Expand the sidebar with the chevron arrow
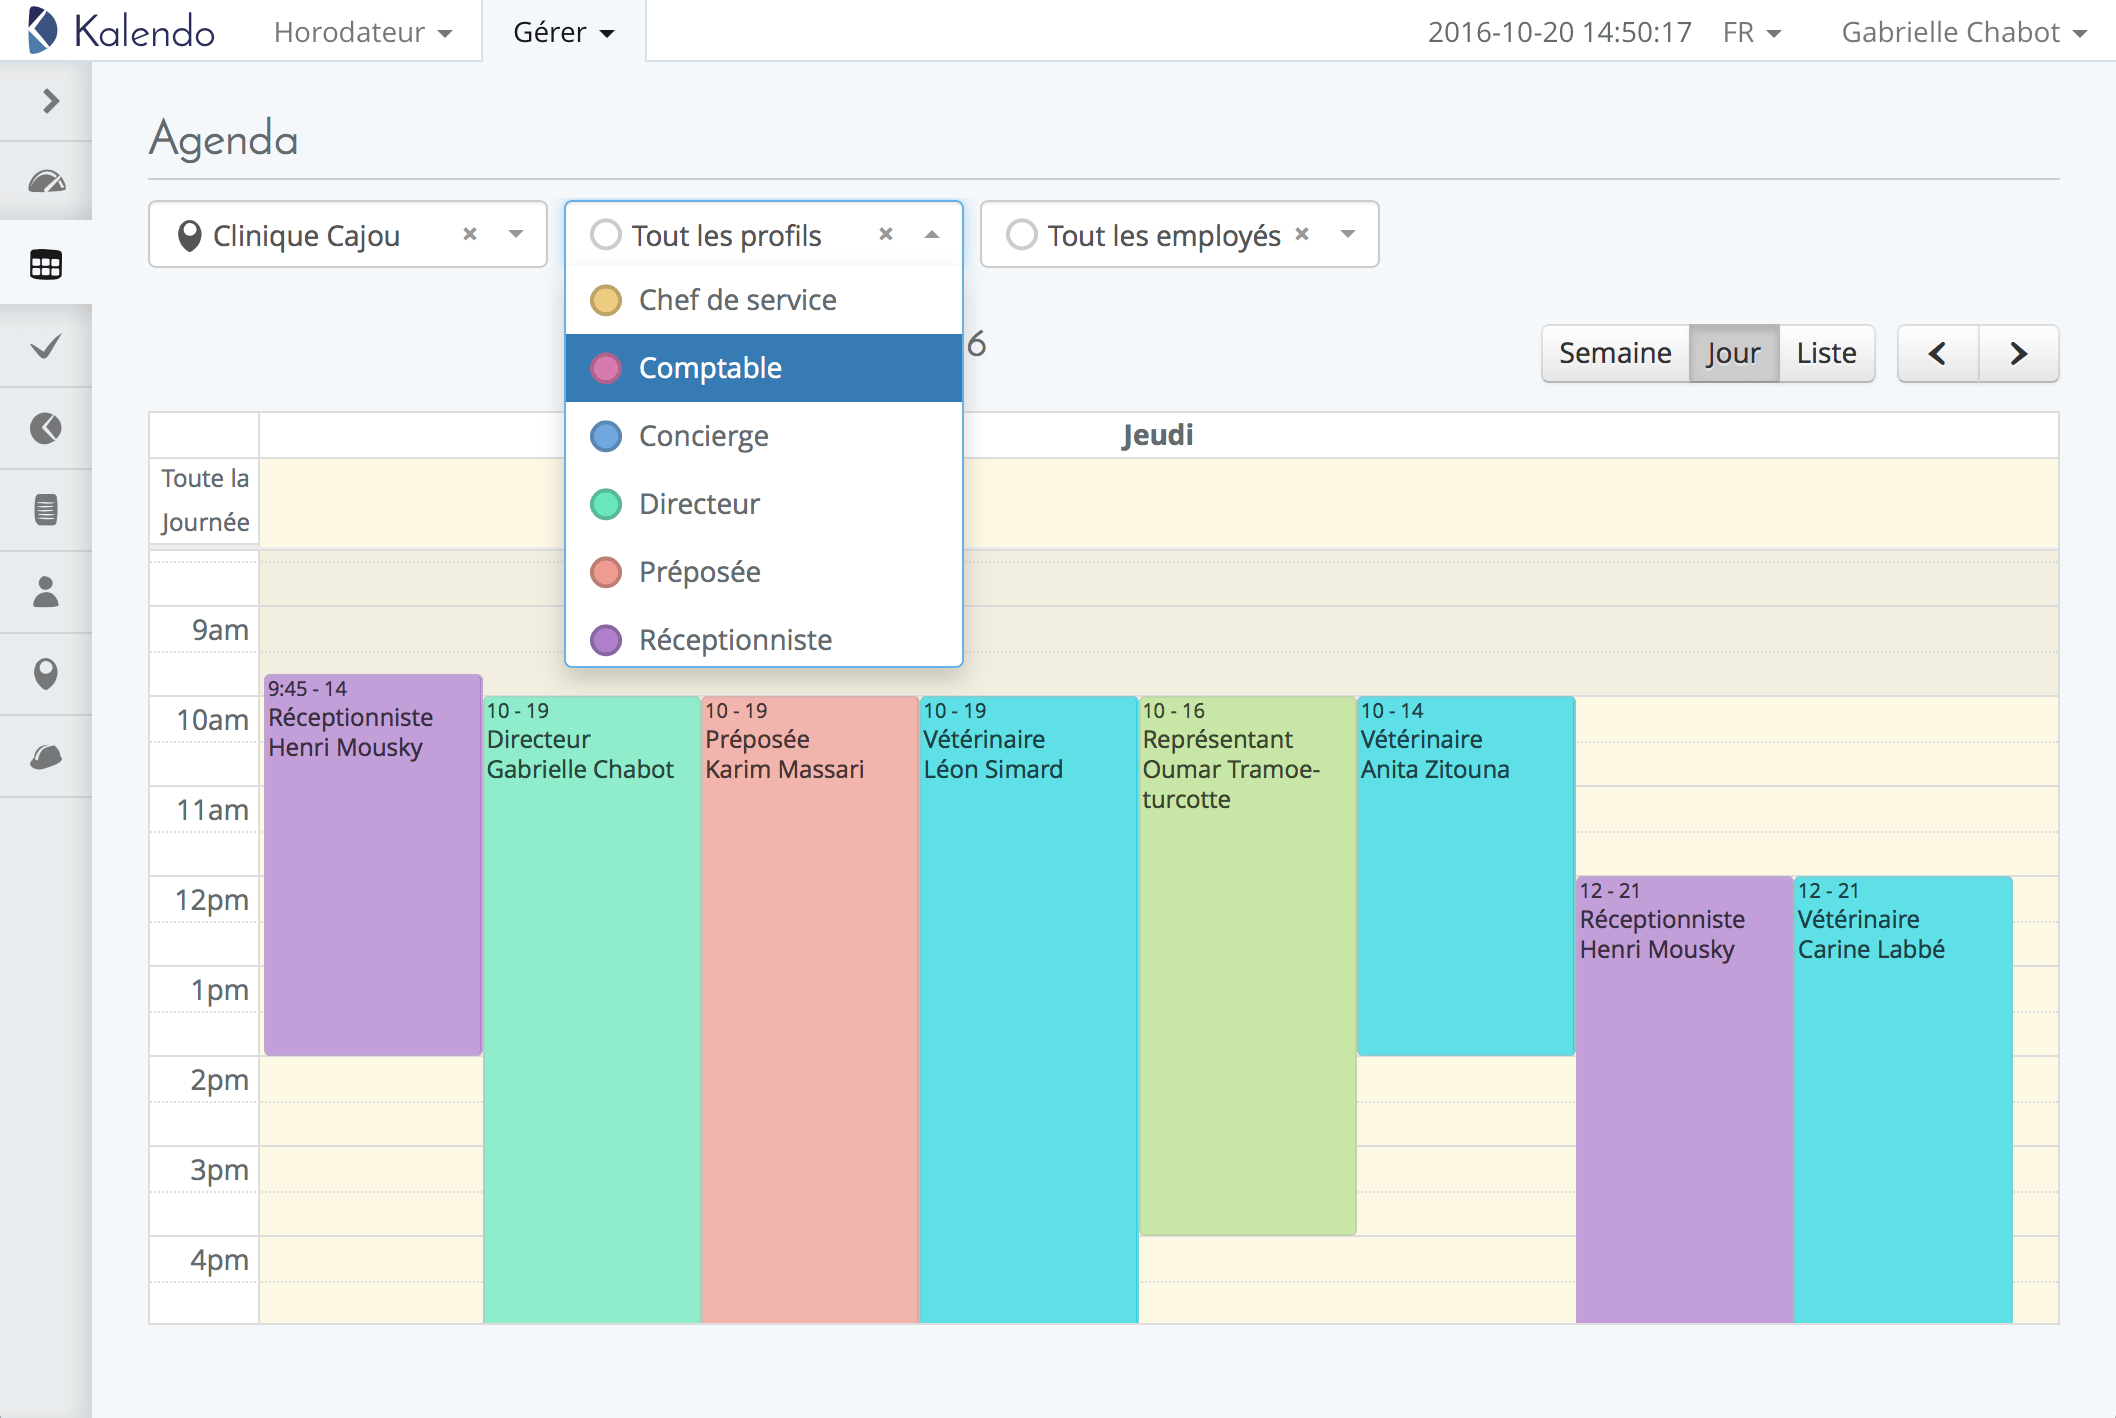 tap(49, 101)
